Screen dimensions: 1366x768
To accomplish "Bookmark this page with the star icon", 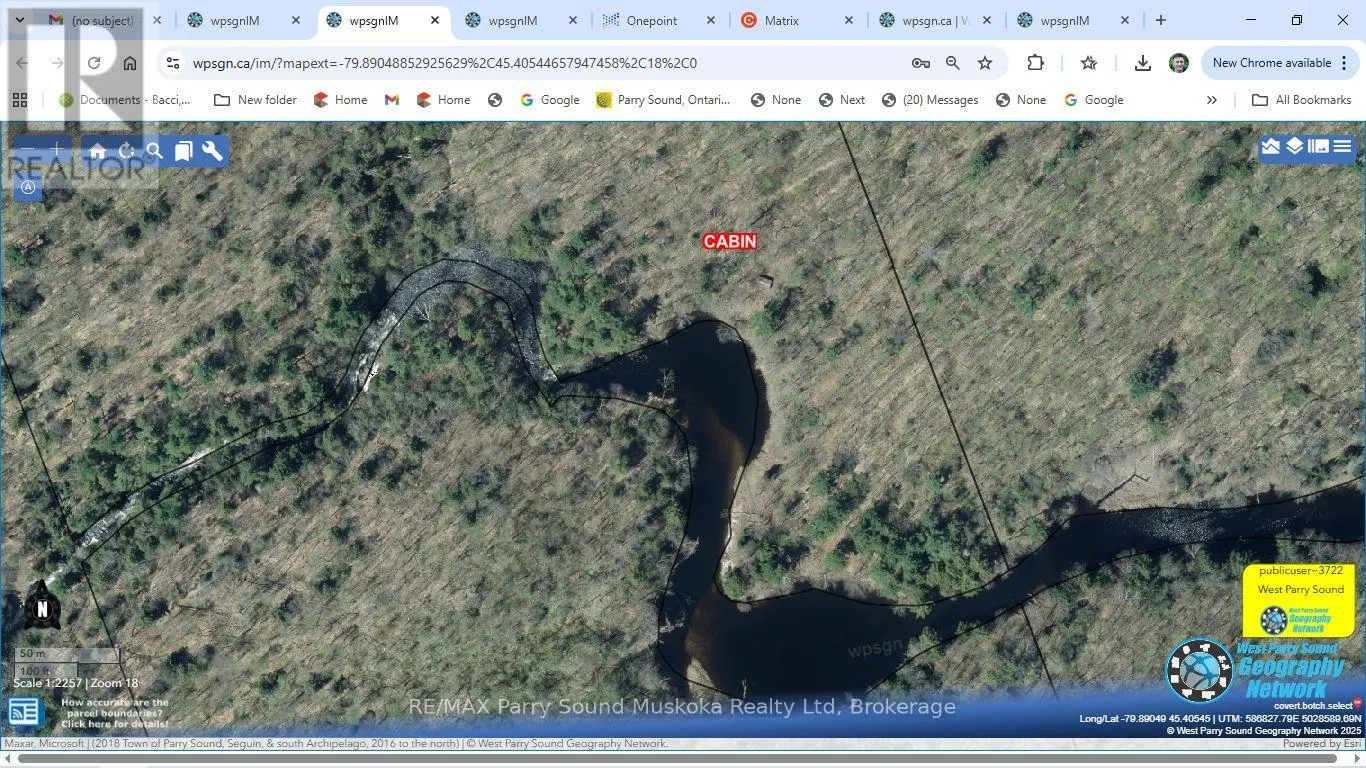I will click(985, 63).
